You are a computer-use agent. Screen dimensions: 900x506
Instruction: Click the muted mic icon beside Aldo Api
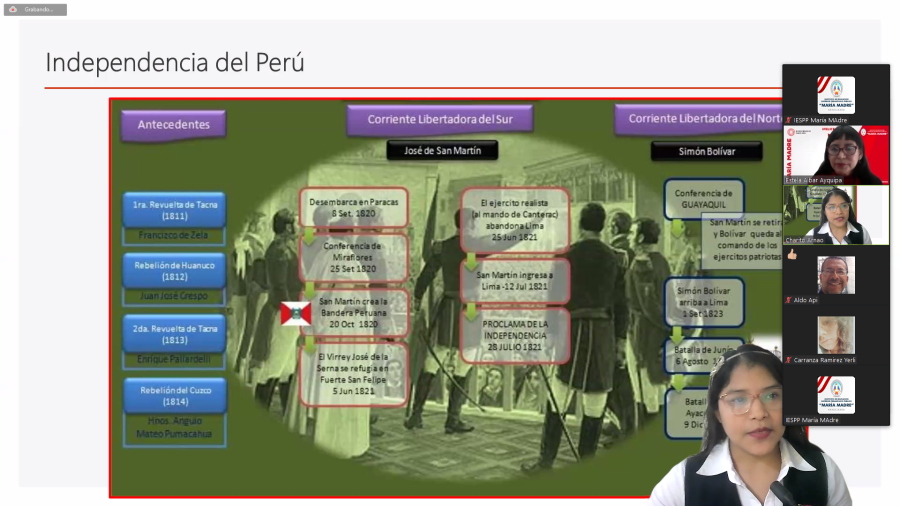[x=789, y=300]
